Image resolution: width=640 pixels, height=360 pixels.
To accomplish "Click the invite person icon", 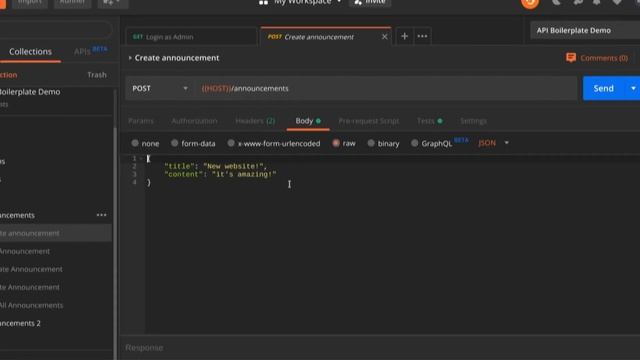I will pyautogui.click(x=358, y=2).
